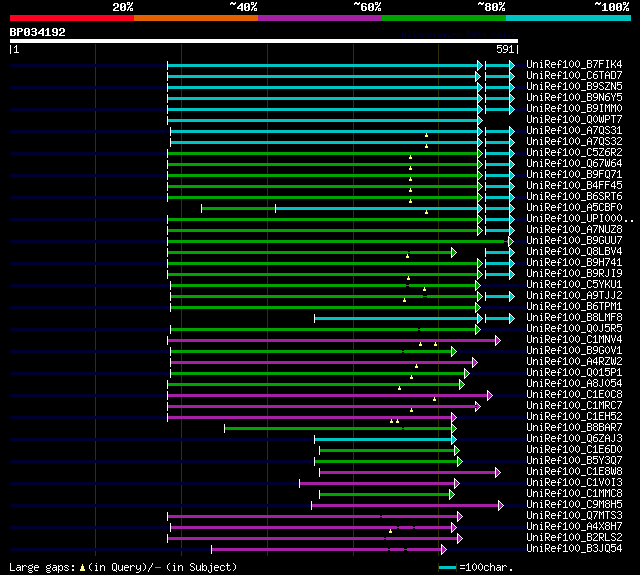Open the truncated UniRef100_UPI000.. entry

tap(580, 219)
